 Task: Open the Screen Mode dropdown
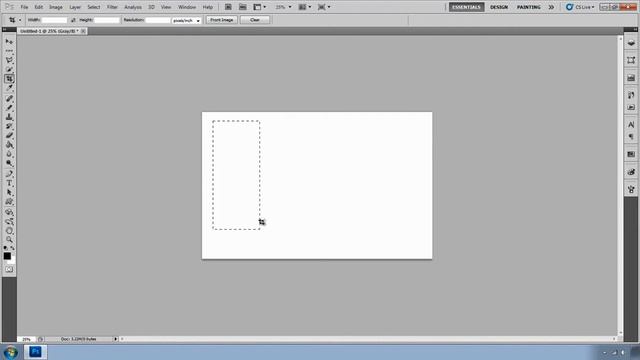click(324, 7)
